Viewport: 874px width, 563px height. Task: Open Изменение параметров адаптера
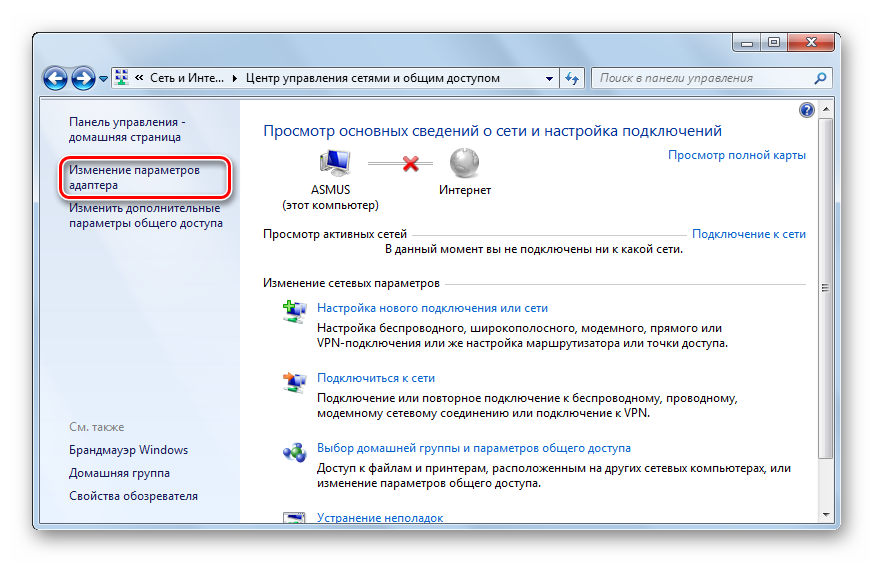[134, 178]
